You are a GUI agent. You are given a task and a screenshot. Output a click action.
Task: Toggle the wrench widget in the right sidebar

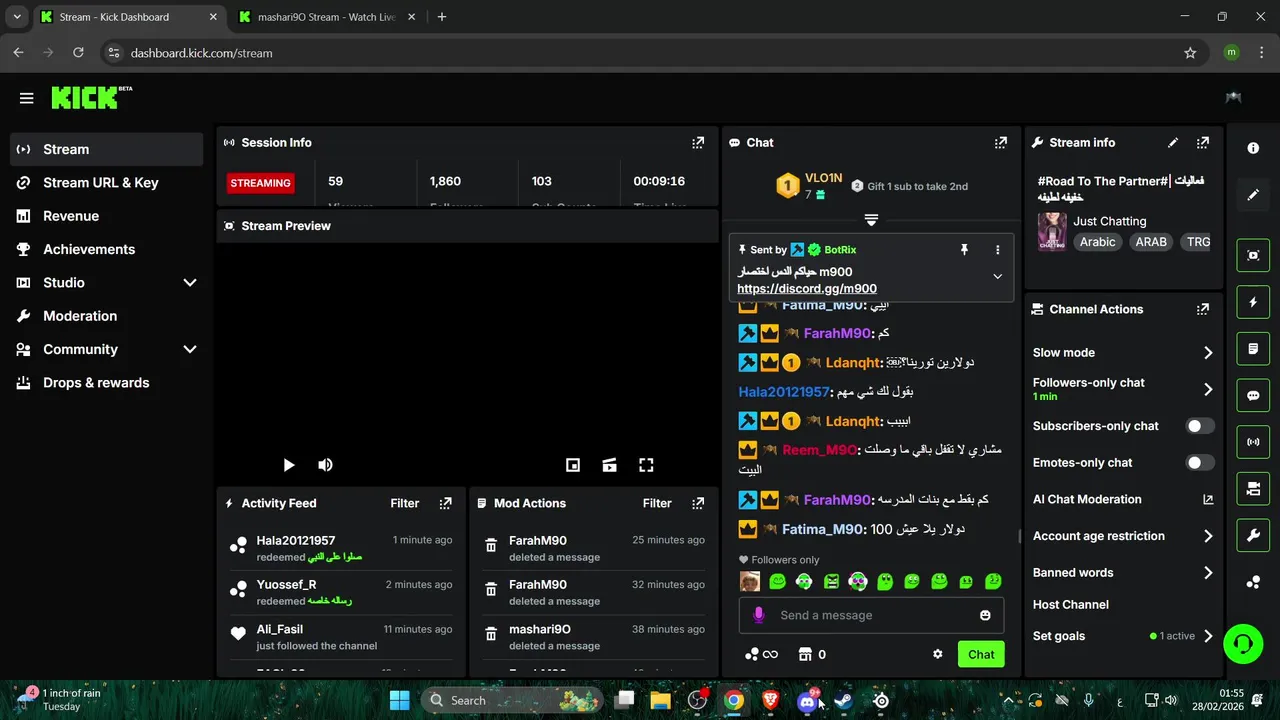(1253, 536)
